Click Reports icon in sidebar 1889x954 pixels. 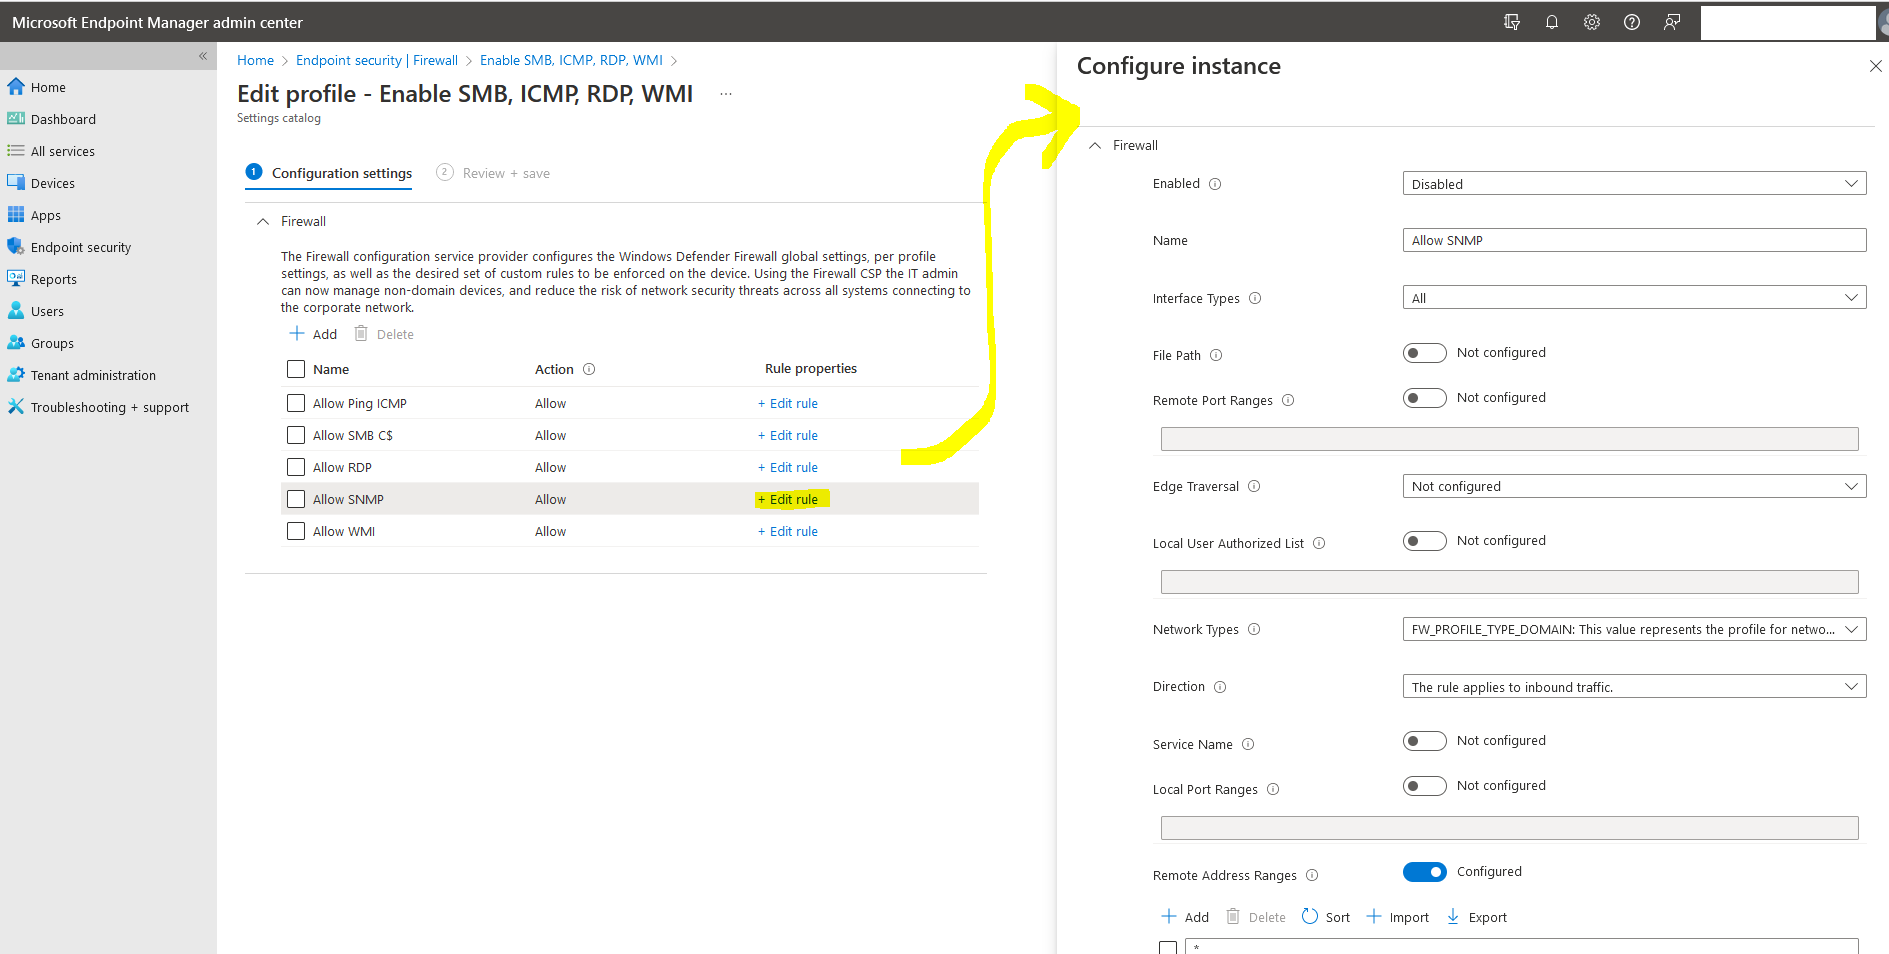click(x=16, y=279)
